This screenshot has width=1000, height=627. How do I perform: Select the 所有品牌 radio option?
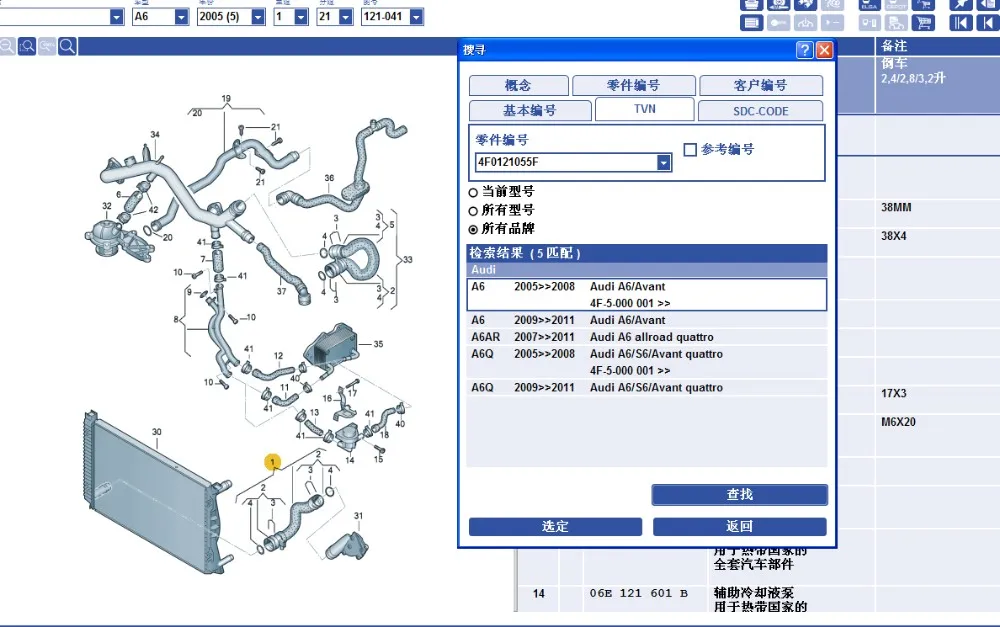(473, 229)
